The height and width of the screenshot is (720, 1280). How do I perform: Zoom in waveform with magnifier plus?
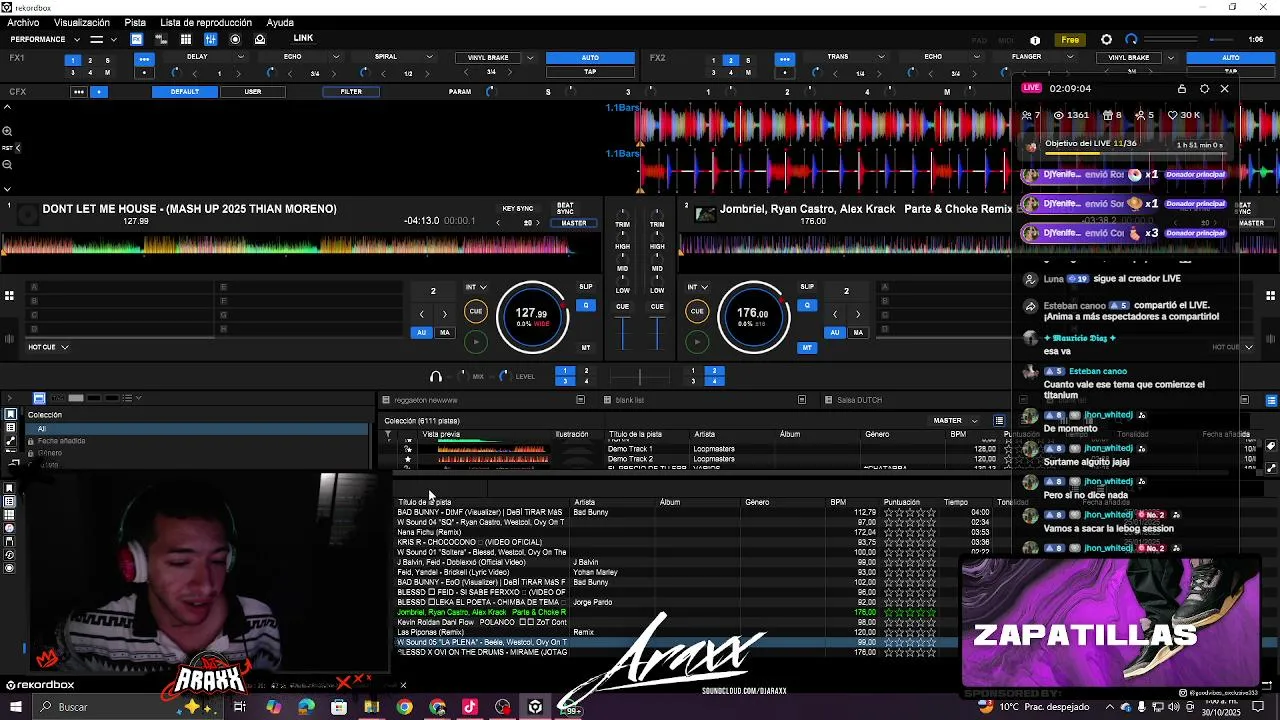point(7,131)
